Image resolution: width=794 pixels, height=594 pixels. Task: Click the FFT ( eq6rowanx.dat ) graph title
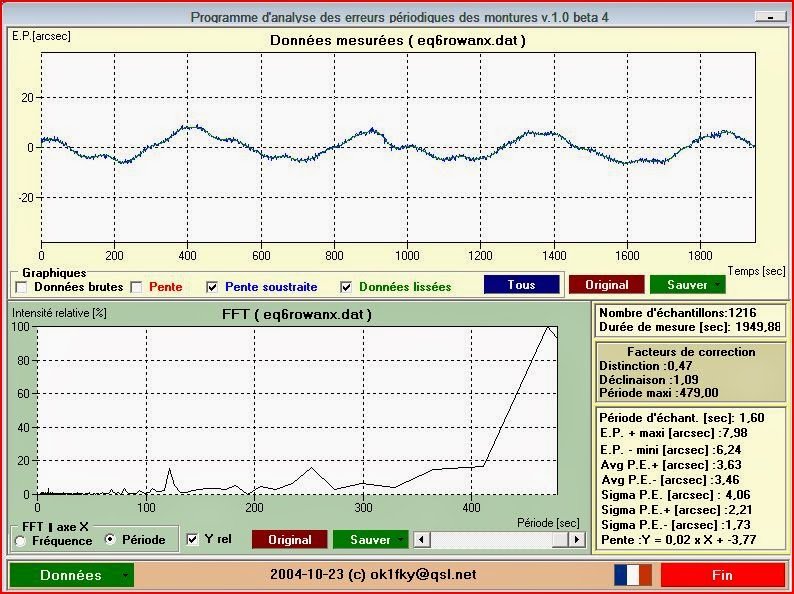pyautogui.click(x=297, y=315)
